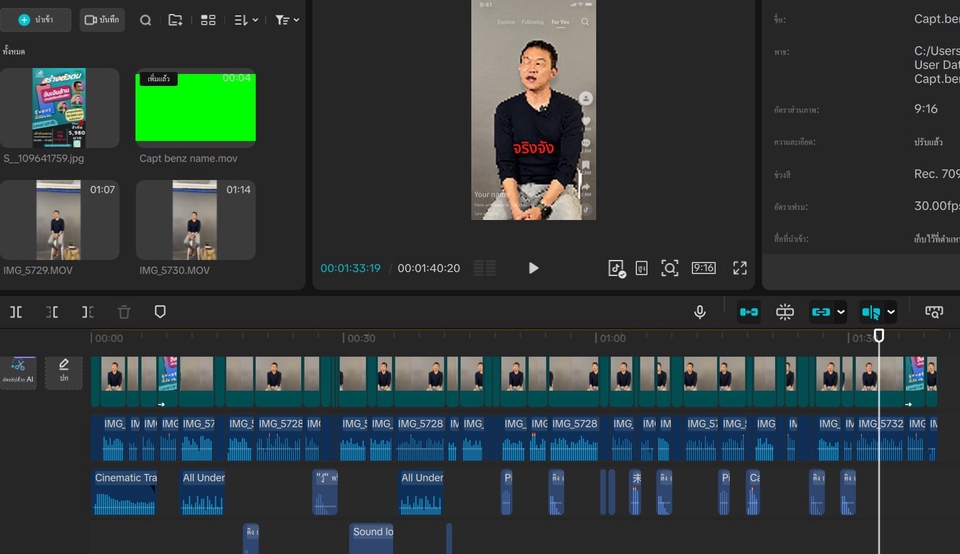Add a marker with shield icon
This screenshot has height=554, width=960.
160,312
